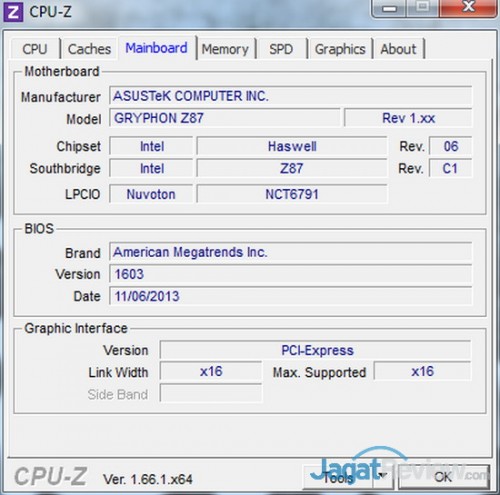This screenshot has width=500, height=495.
Task: Open the SPD tab
Action: pyautogui.click(x=281, y=49)
